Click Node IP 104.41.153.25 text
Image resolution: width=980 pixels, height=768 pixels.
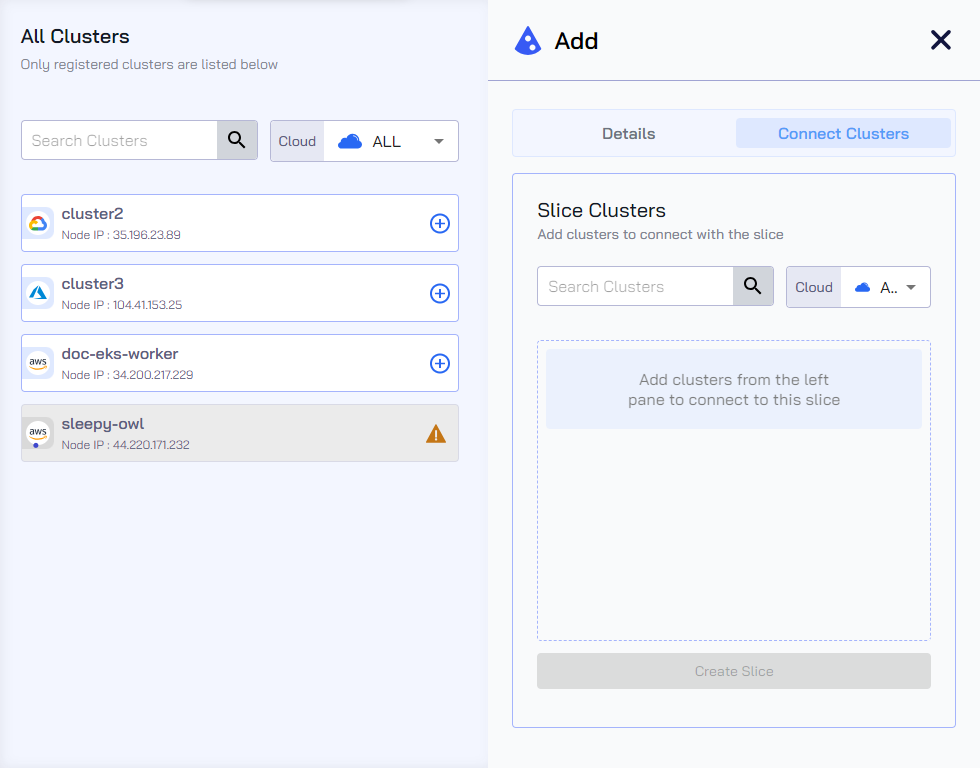click(122, 305)
